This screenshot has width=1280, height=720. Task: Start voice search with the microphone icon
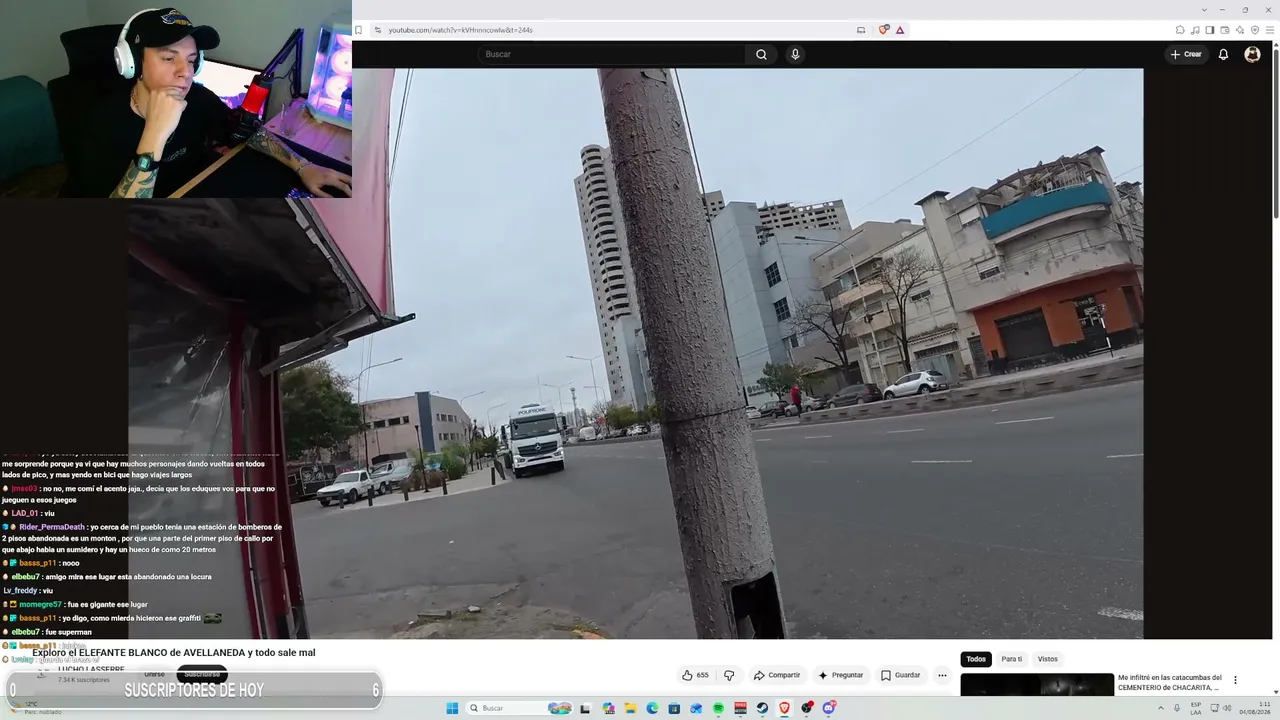[795, 54]
